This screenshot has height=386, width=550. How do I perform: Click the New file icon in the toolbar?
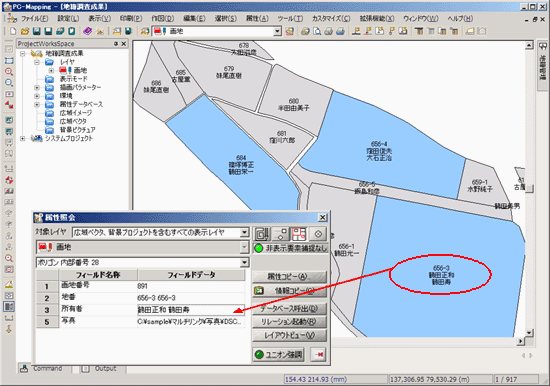[13, 31]
